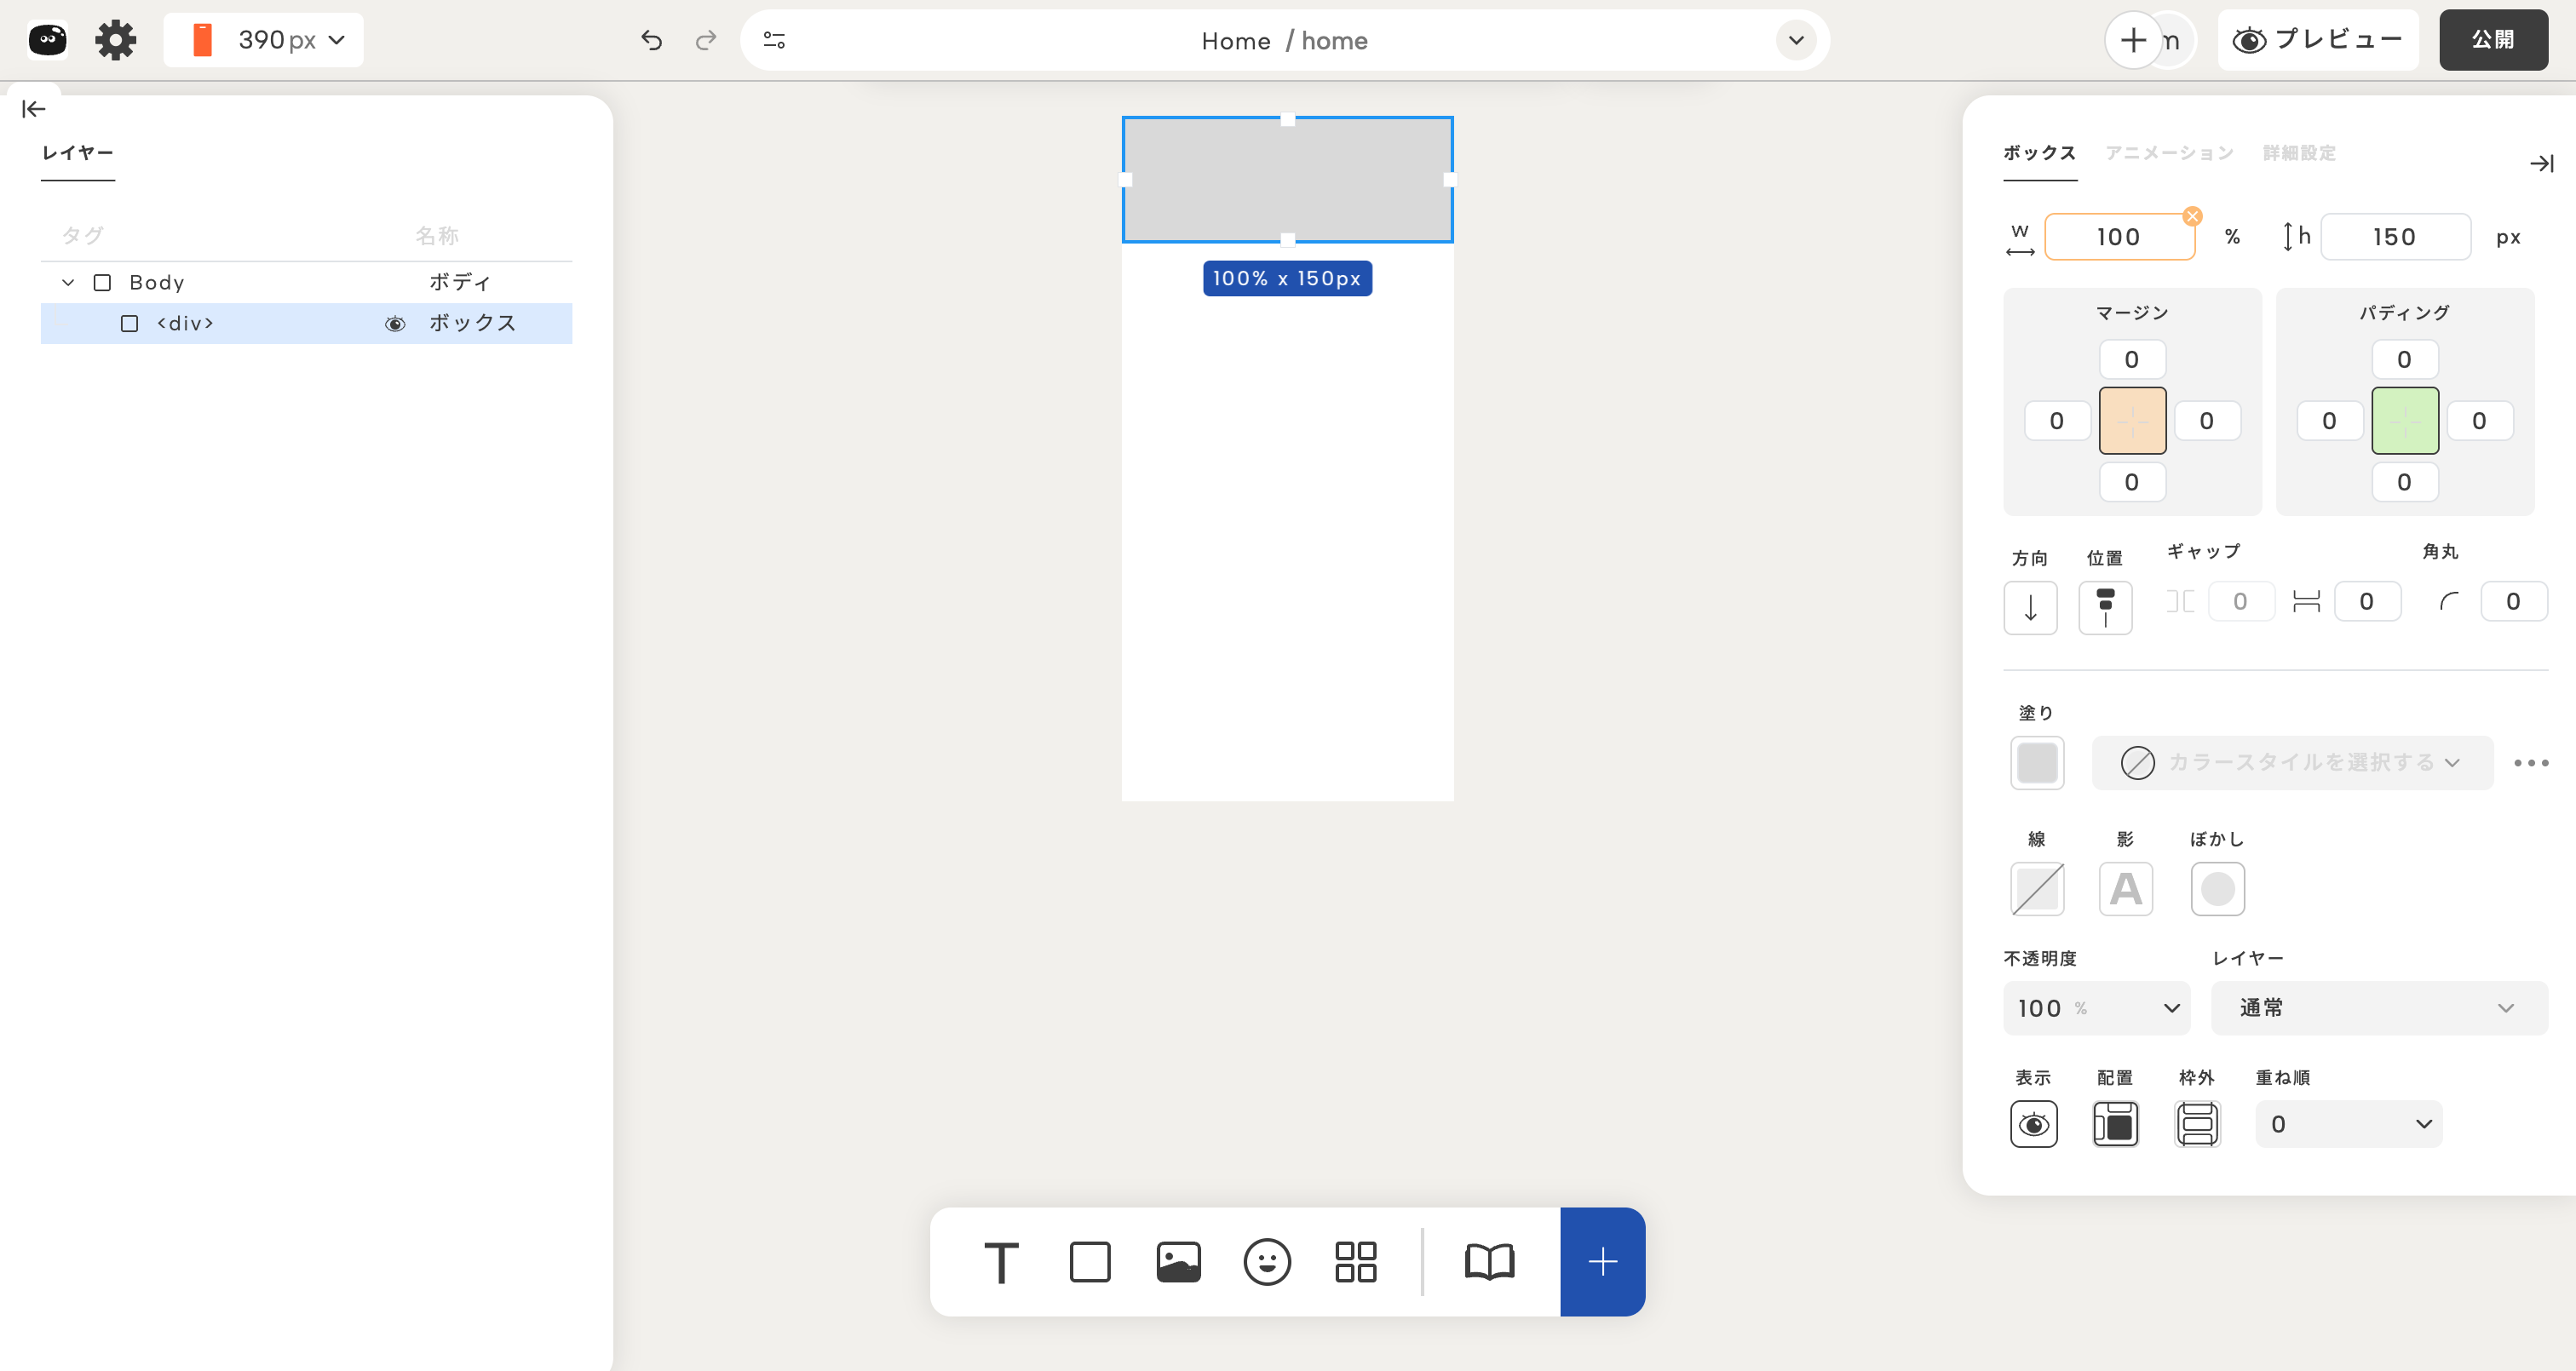2576x1371 pixels.
Task: Select the Box tool in bottom toolbar
Action: click(x=1089, y=1262)
